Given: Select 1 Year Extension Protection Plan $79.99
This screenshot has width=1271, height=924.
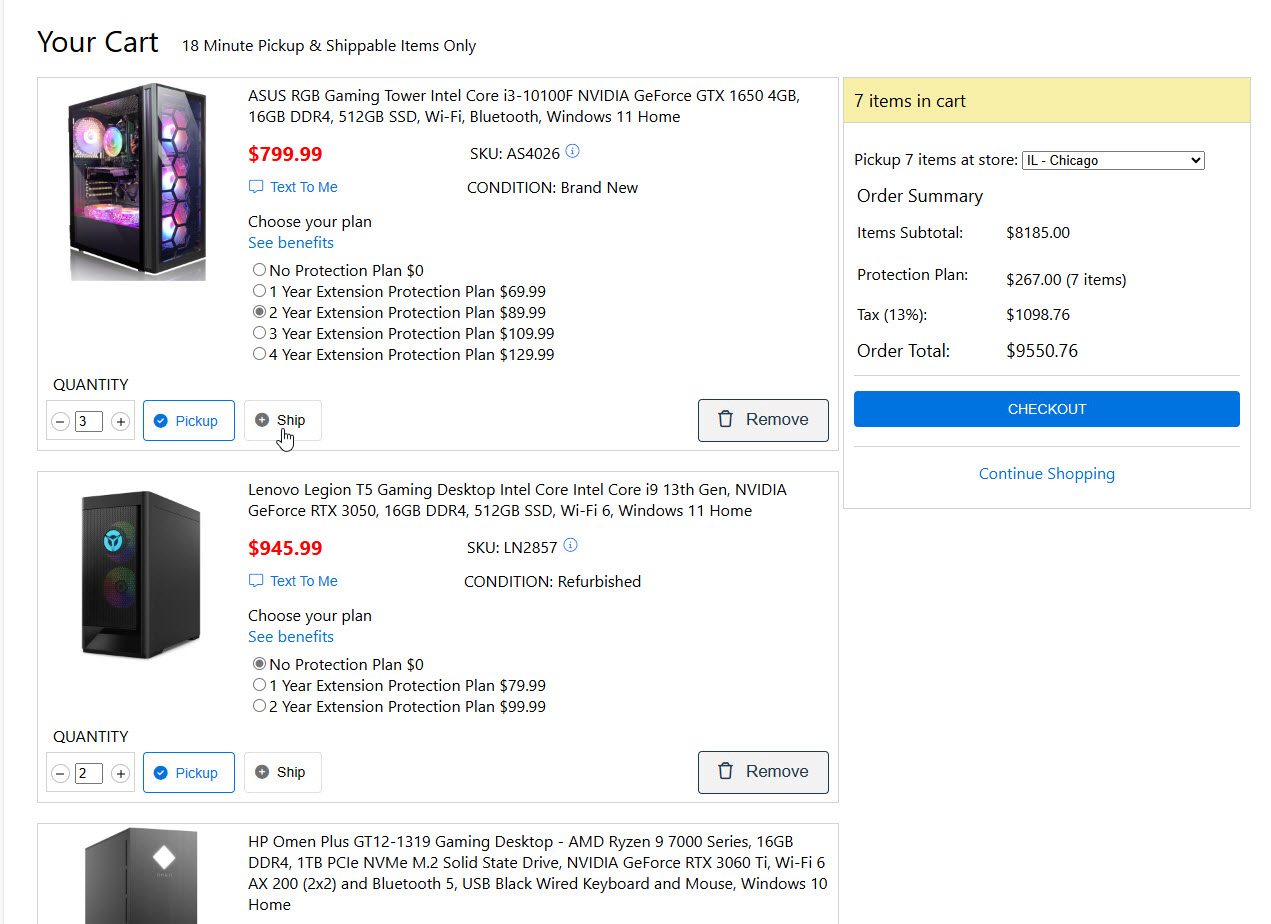Looking at the screenshot, I should (x=260, y=685).
